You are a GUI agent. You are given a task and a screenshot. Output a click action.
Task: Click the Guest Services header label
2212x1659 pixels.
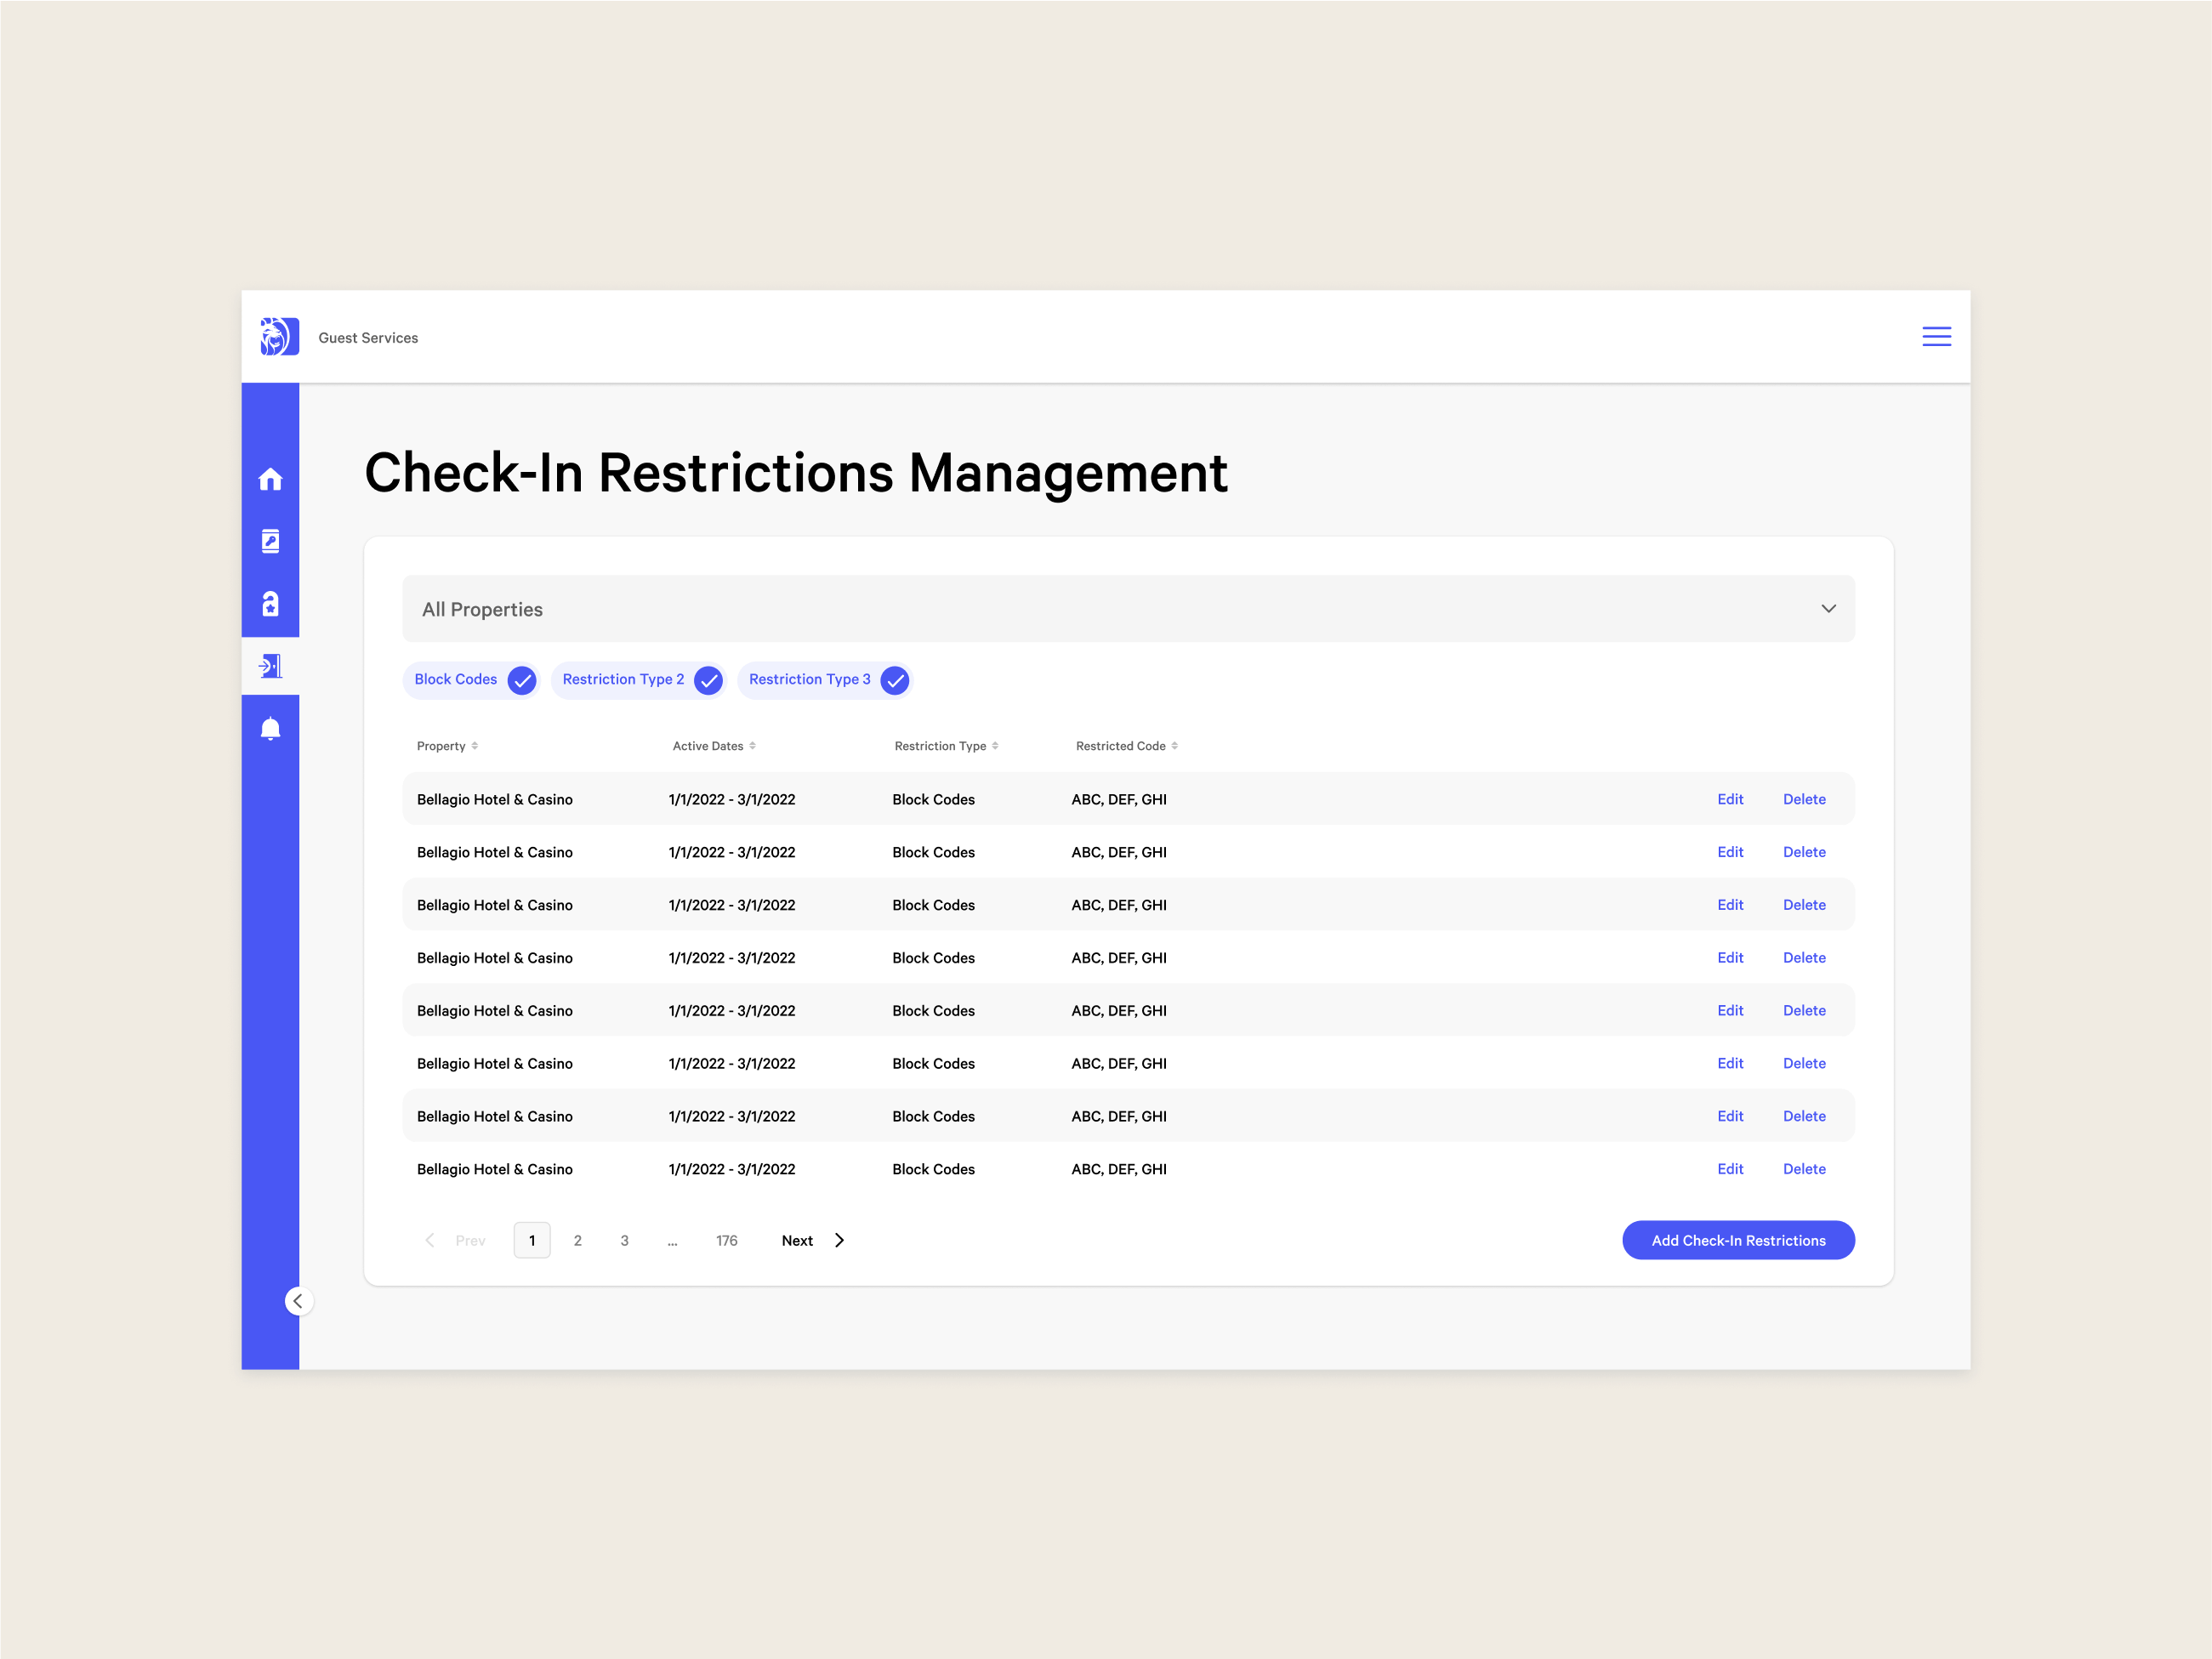368,338
